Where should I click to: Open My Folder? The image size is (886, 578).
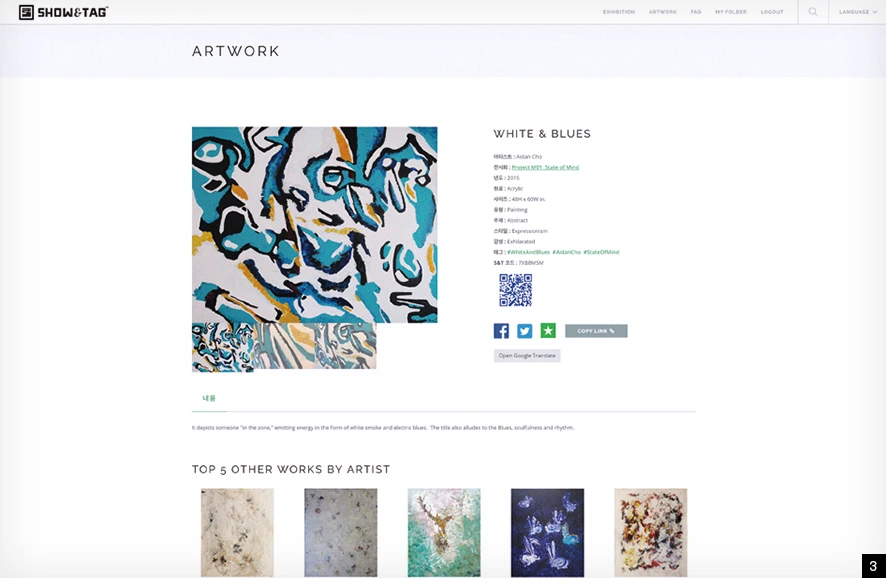click(x=731, y=12)
